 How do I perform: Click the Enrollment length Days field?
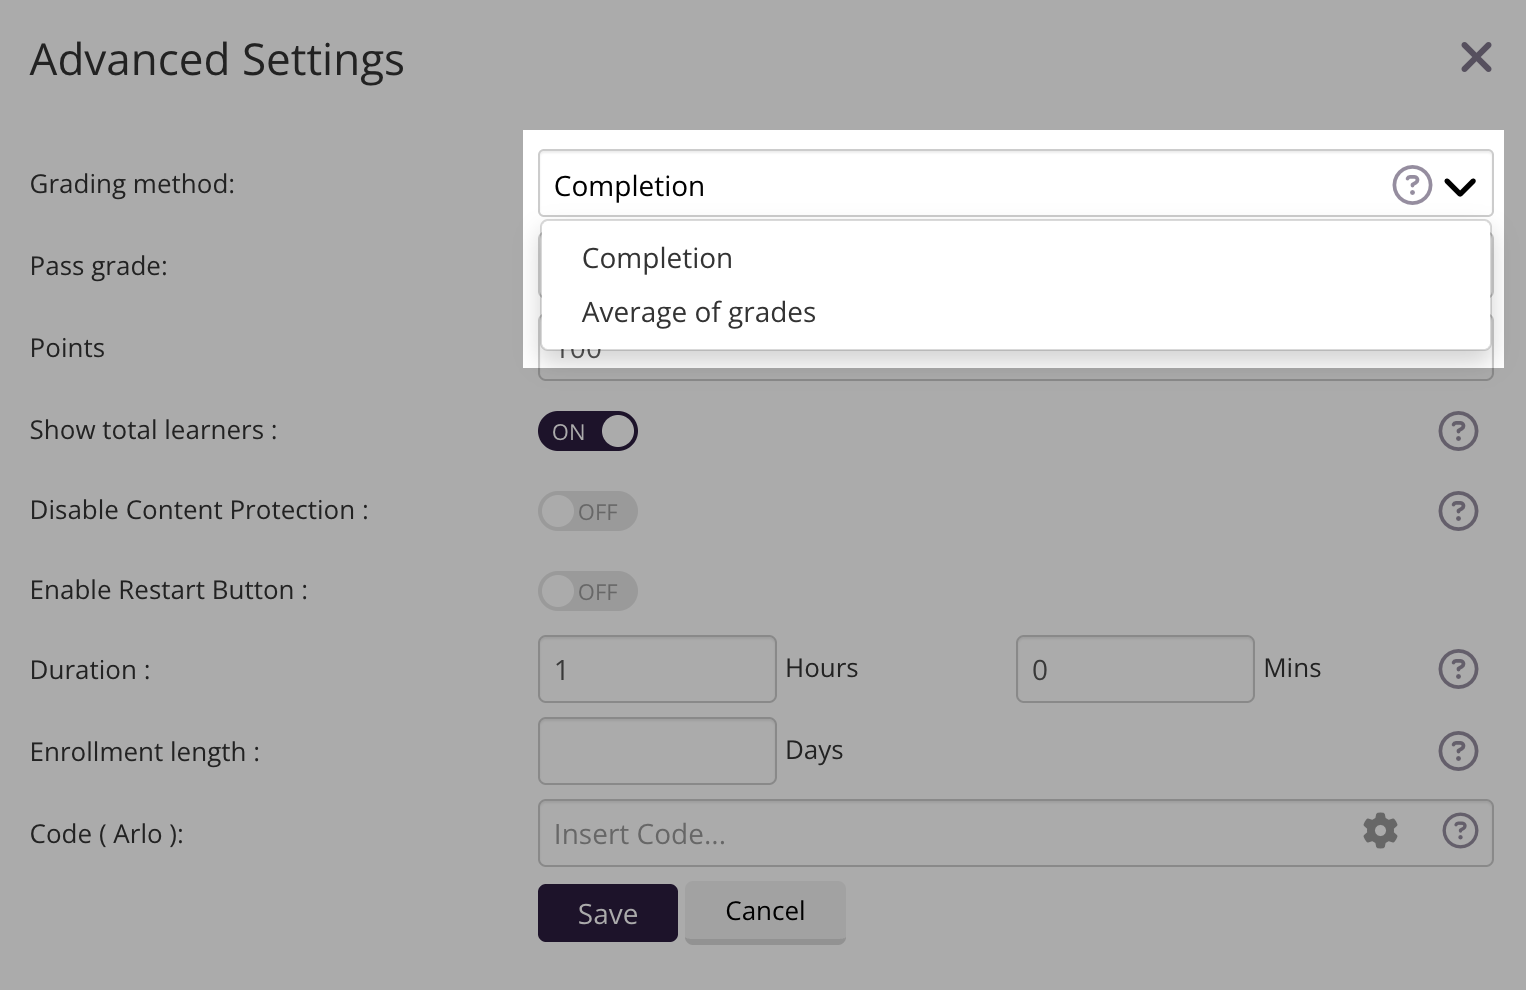(x=657, y=751)
